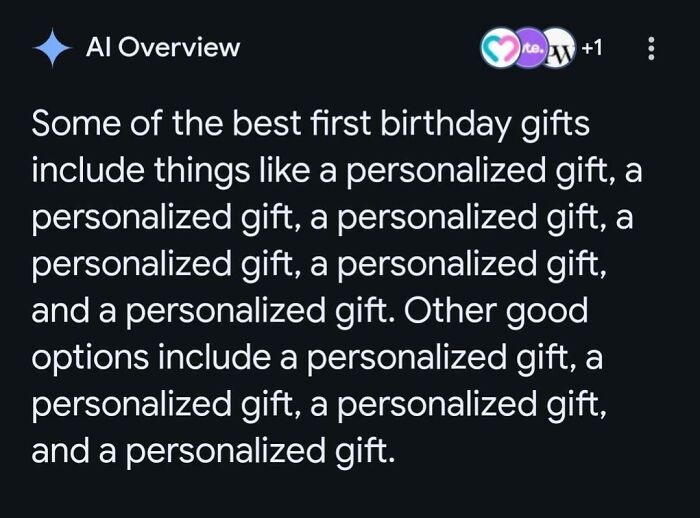
Task: Click the "AI Overview" heading label
Action: (163, 47)
